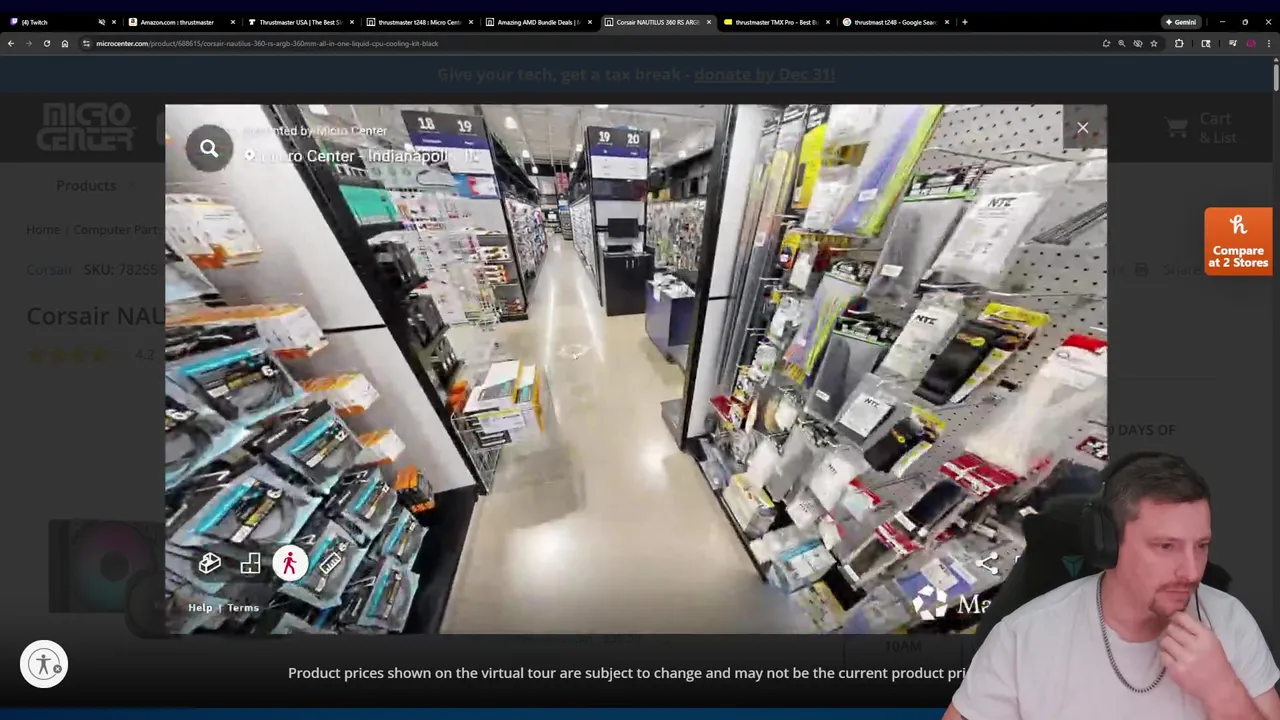Open the tour Terms link
The image size is (1280, 720).
pos(243,607)
